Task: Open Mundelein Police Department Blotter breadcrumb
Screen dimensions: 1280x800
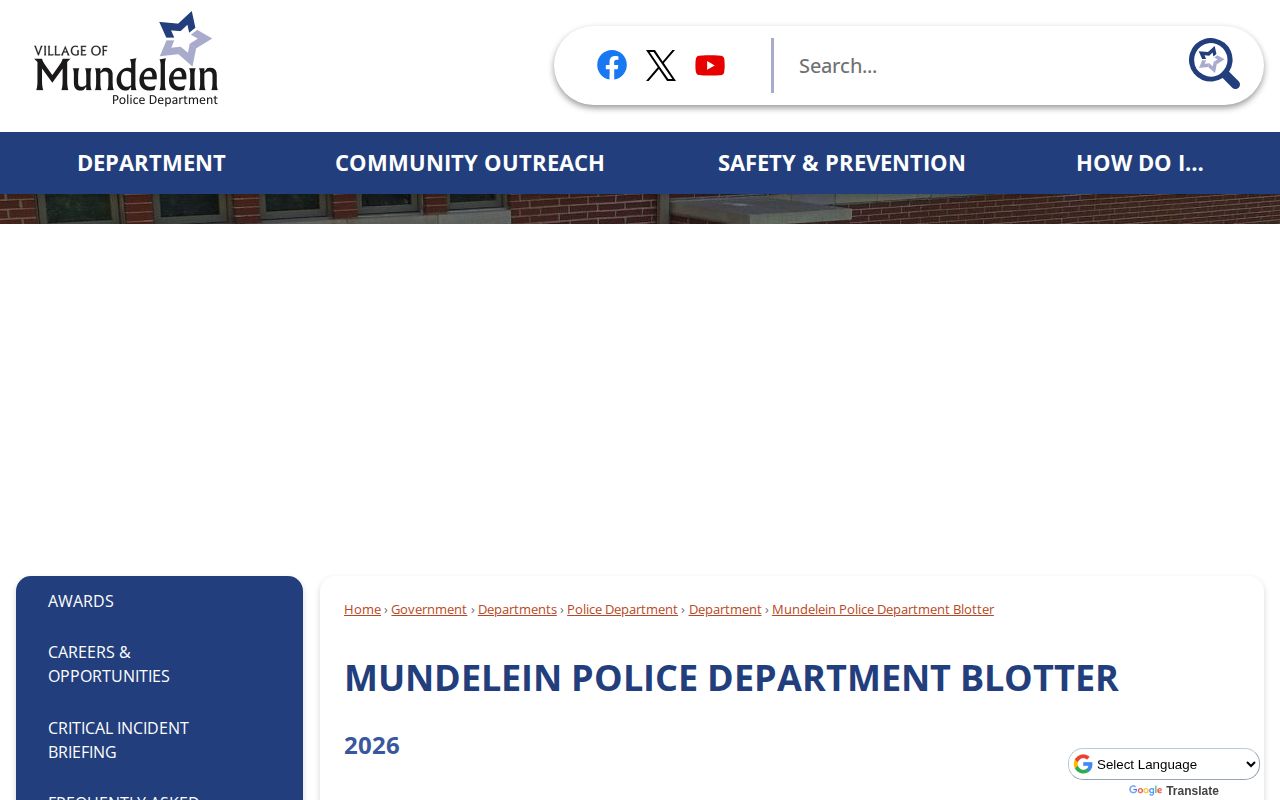Action: coord(883,609)
